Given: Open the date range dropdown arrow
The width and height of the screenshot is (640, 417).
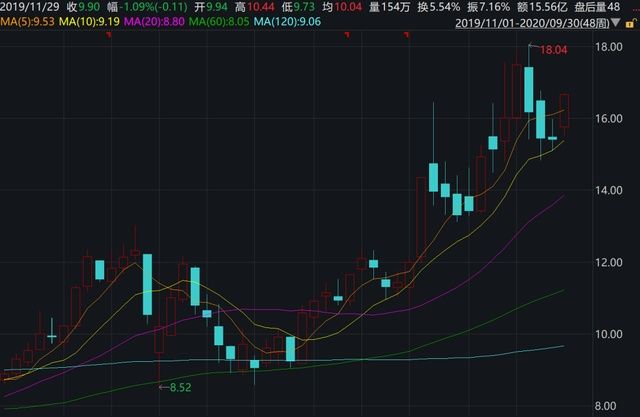Looking at the screenshot, I should (x=616, y=22).
